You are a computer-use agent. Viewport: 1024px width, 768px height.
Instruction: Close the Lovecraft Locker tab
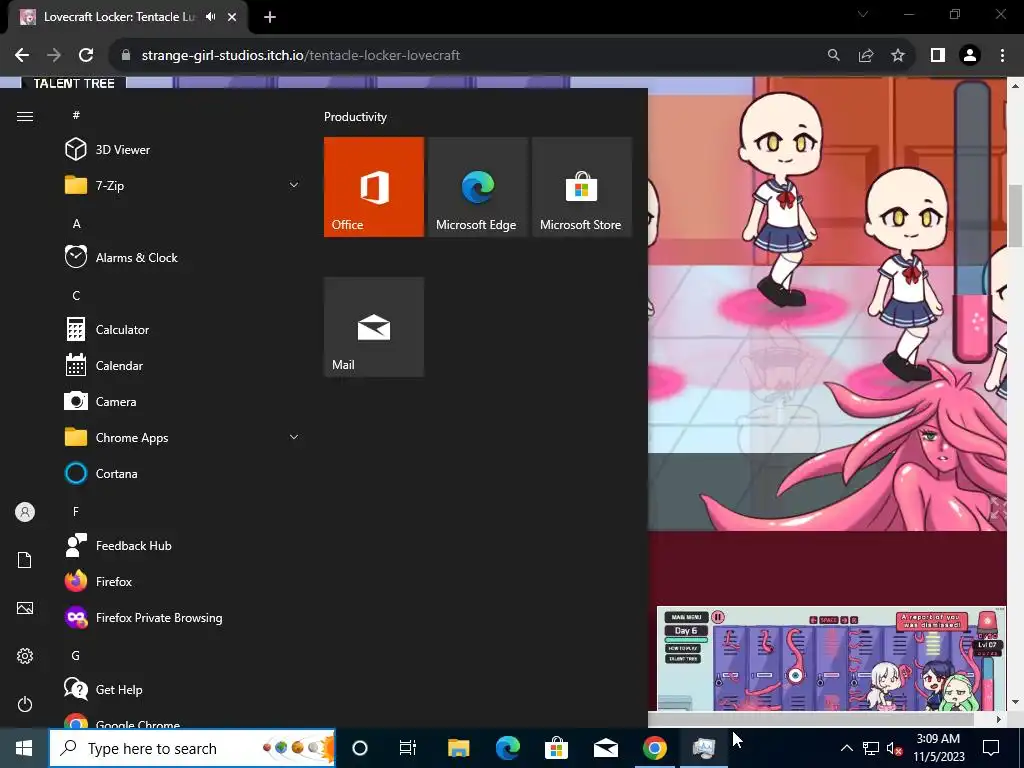coord(232,17)
